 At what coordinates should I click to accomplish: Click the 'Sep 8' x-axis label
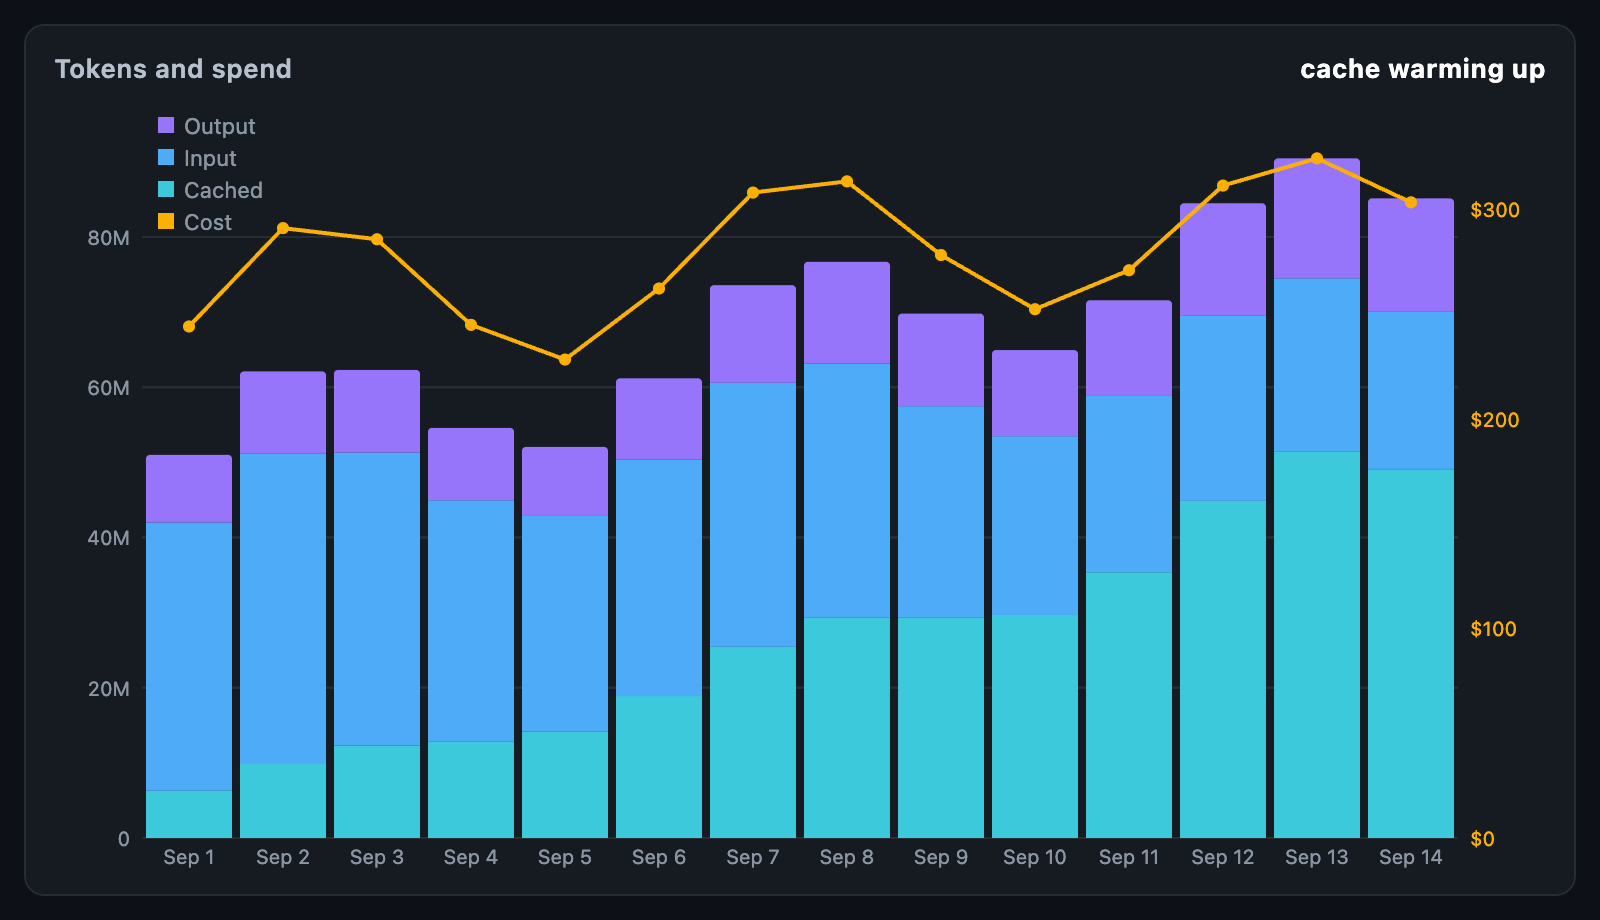pos(847,857)
